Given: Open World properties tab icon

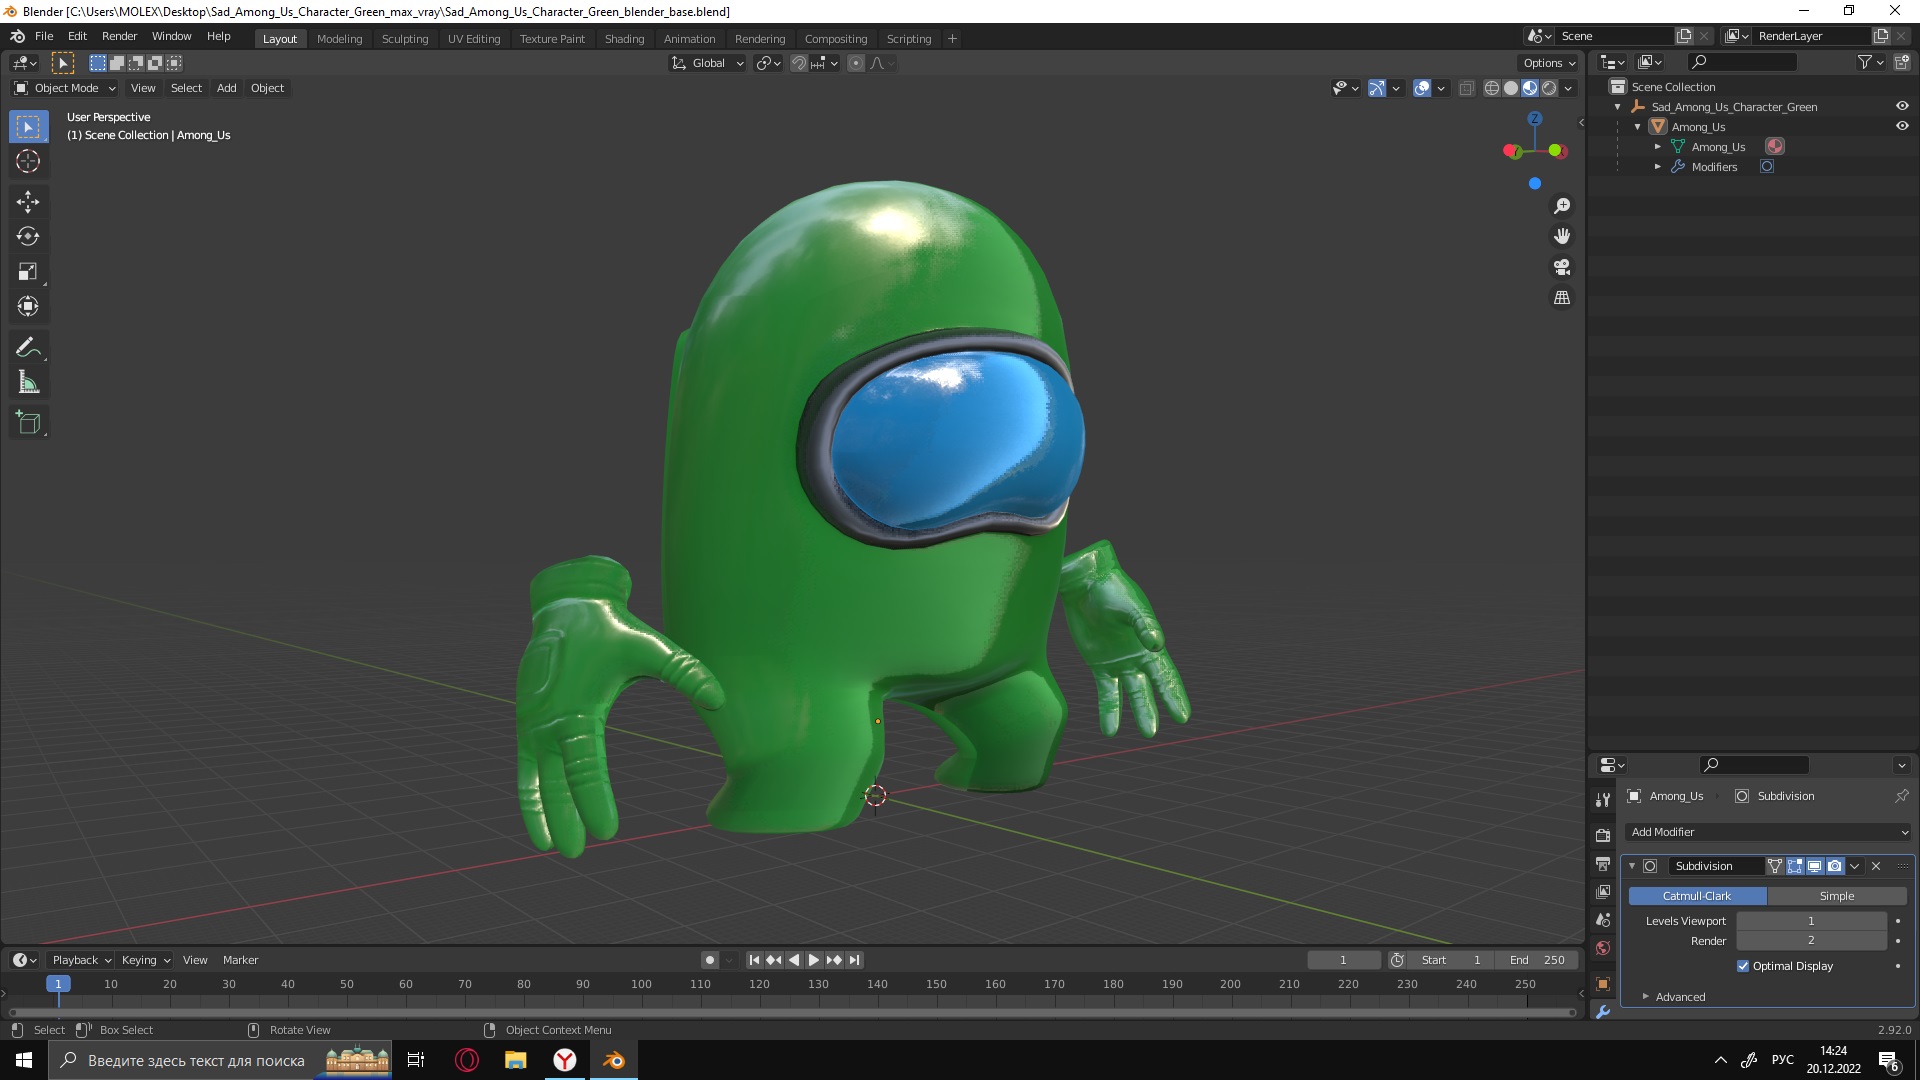Looking at the screenshot, I should [x=1603, y=948].
